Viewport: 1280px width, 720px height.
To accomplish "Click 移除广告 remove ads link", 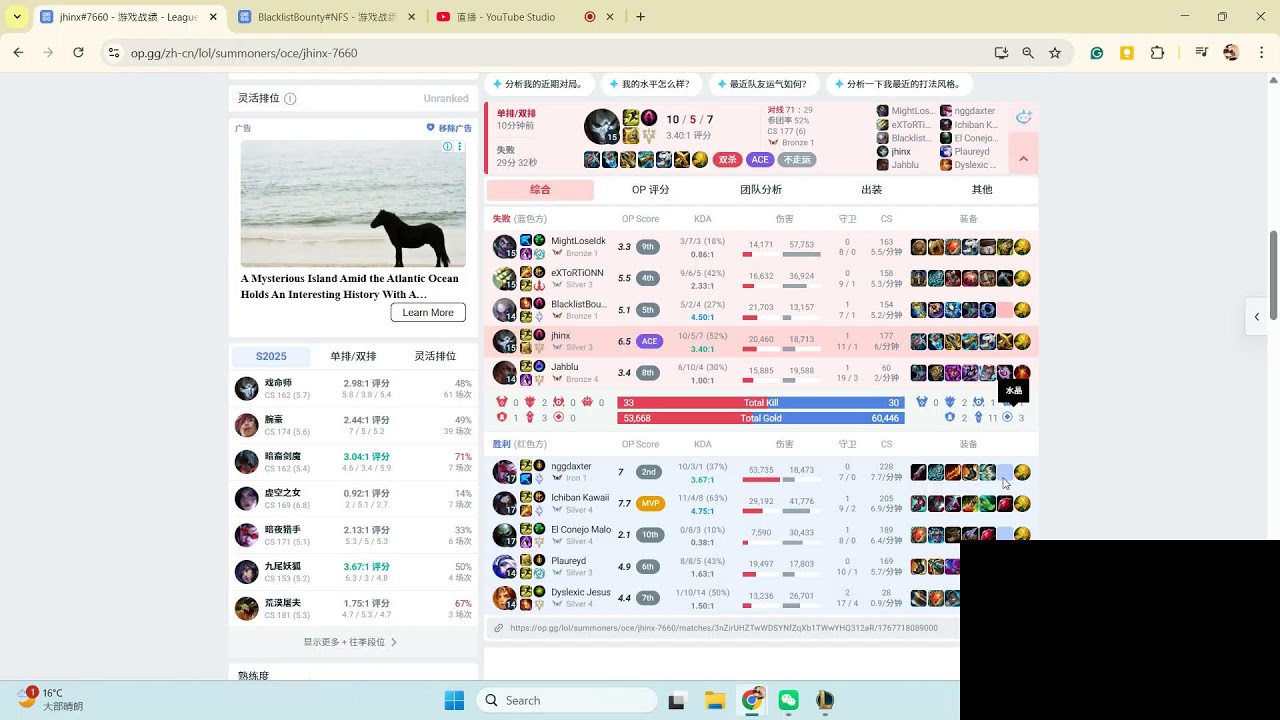I will pyautogui.click(x=449, y=128).
